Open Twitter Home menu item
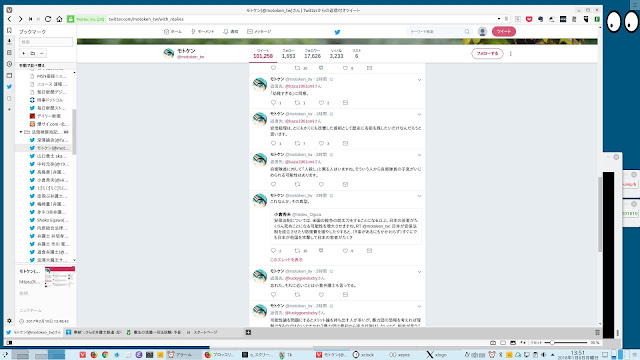This screenshot has height=360, width=640. pyautogui.click(x=173, y=31)
